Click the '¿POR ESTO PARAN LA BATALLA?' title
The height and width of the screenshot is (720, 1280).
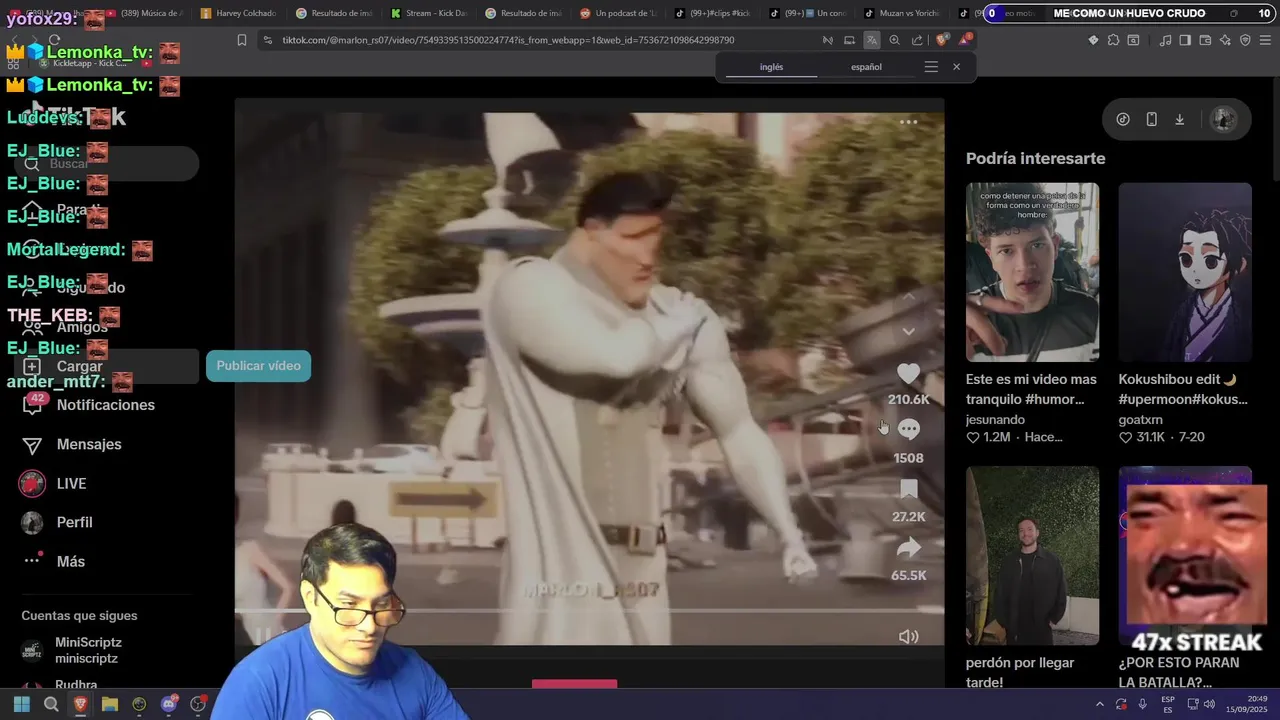click(x=1179, y=672)
